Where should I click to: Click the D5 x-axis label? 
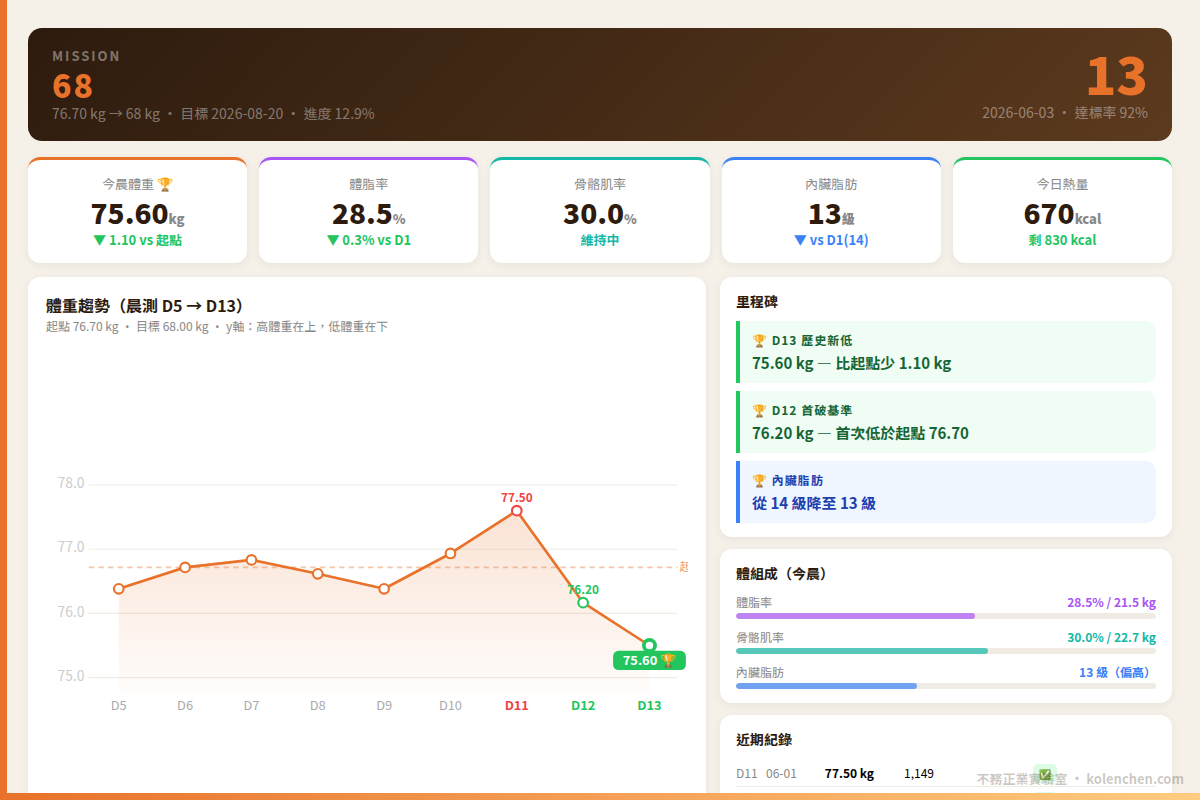point(119,706)
